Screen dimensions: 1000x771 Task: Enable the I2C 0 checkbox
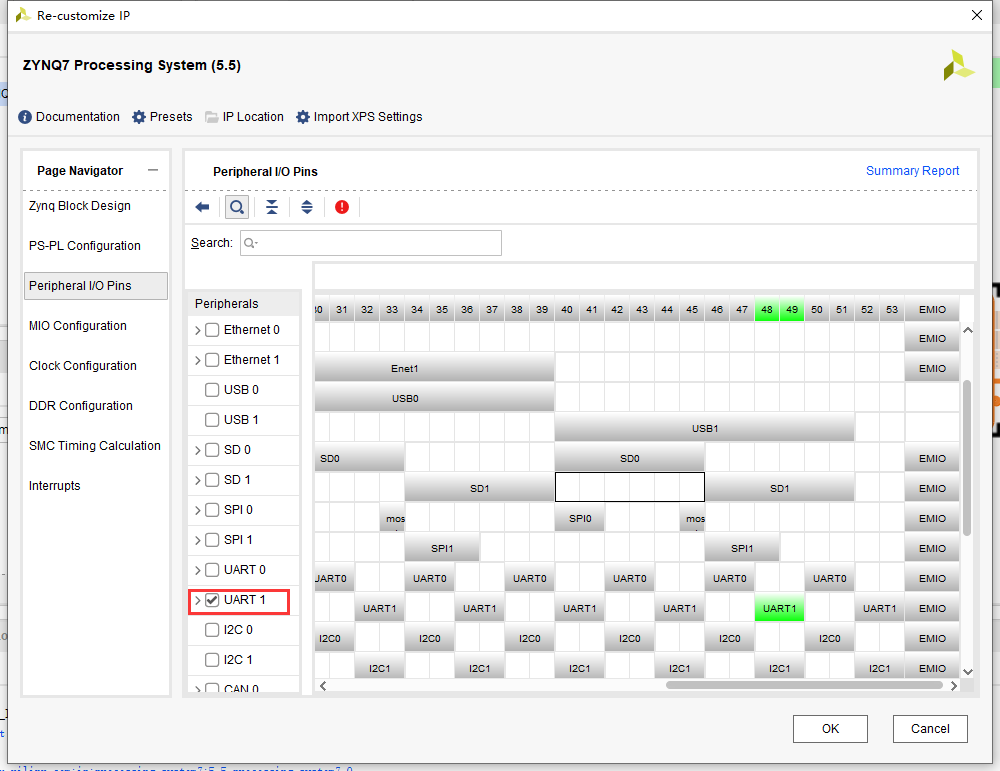212,630
